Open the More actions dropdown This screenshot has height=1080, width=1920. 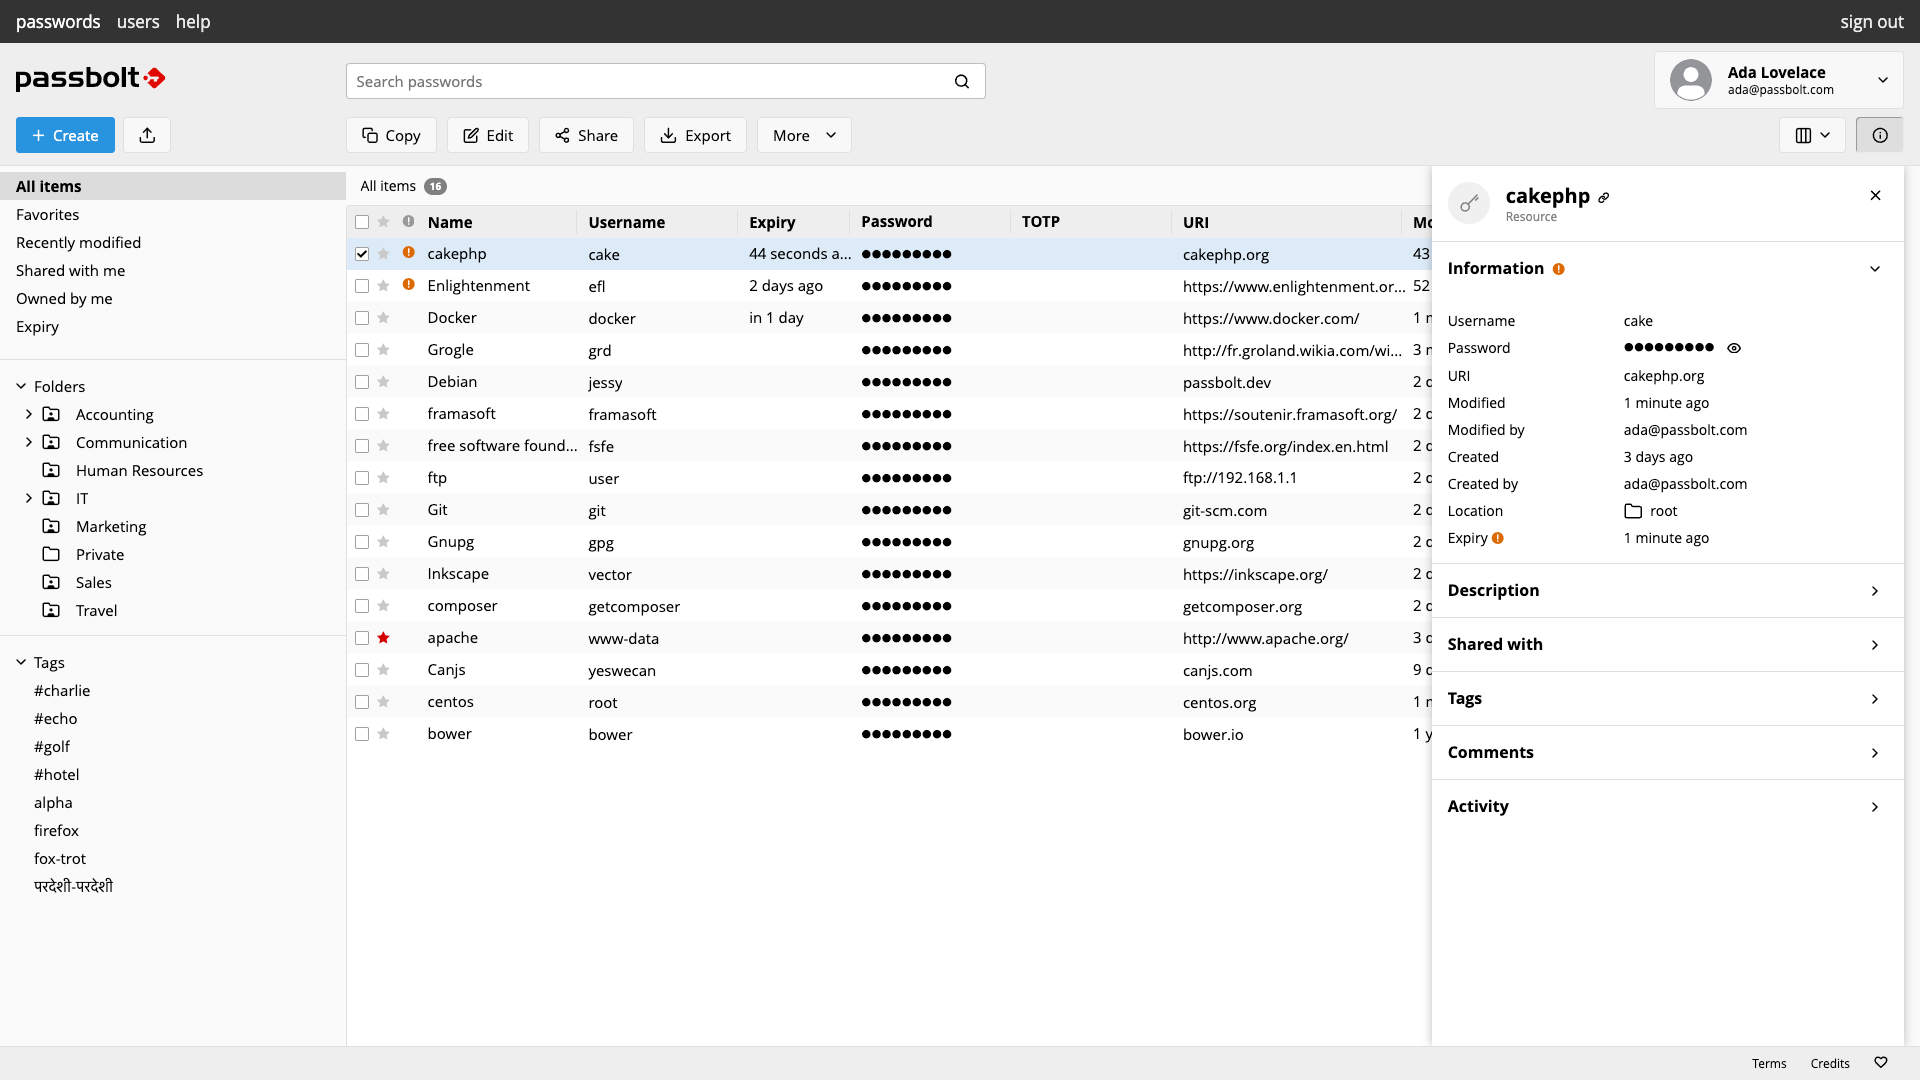click(x=803, y=135)
